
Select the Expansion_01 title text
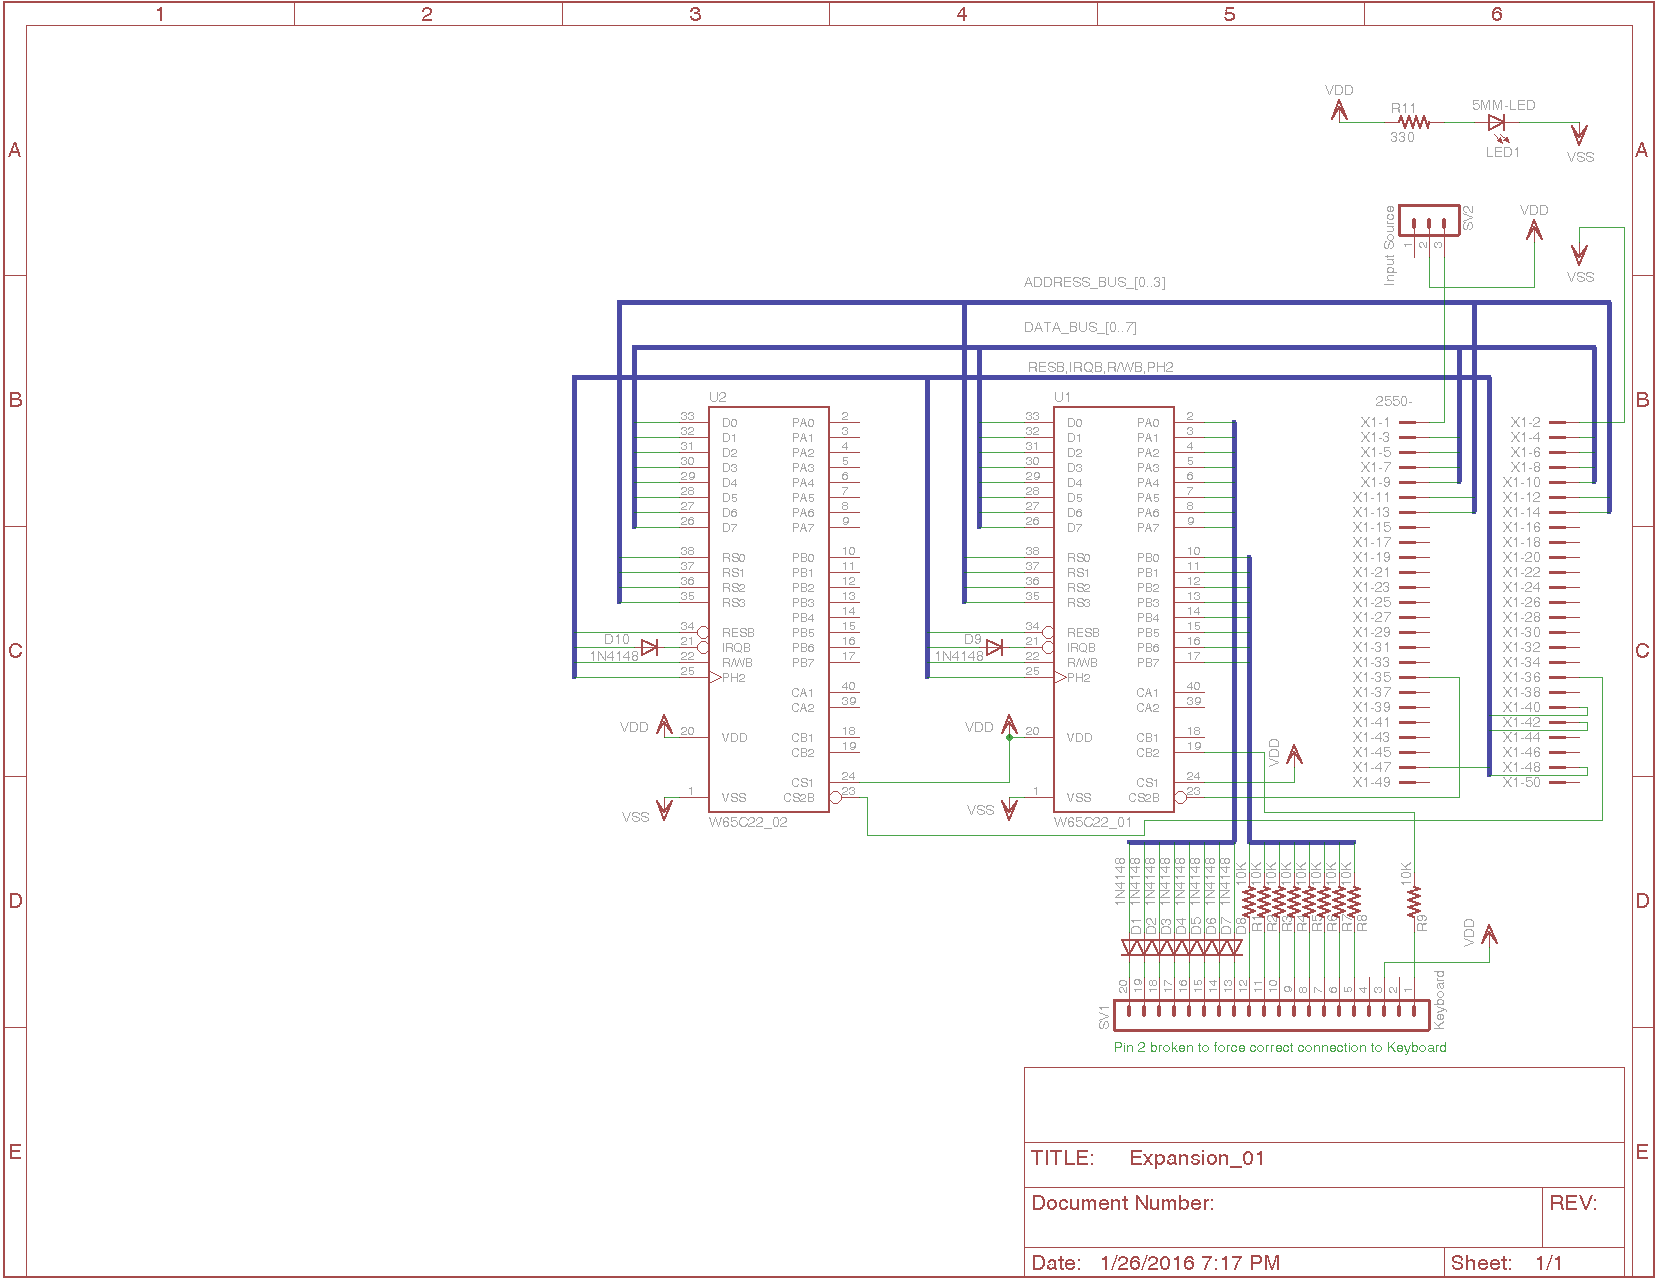[1196, 1158]
